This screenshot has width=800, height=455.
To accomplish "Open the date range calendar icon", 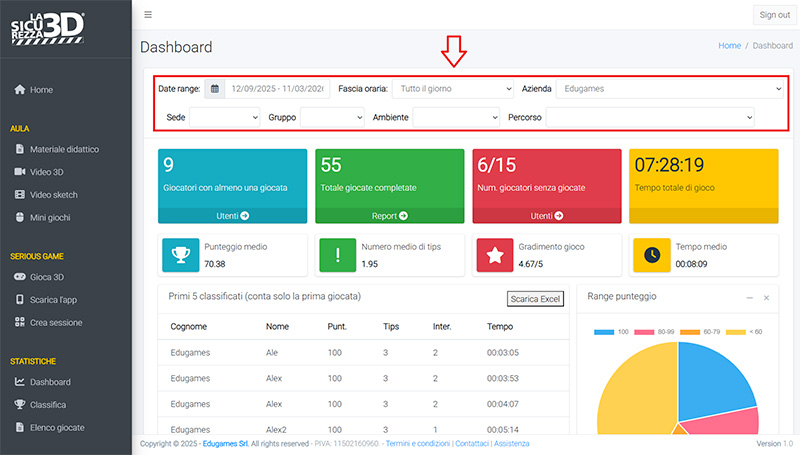I will pyautogui.click(x=215, y=89).
